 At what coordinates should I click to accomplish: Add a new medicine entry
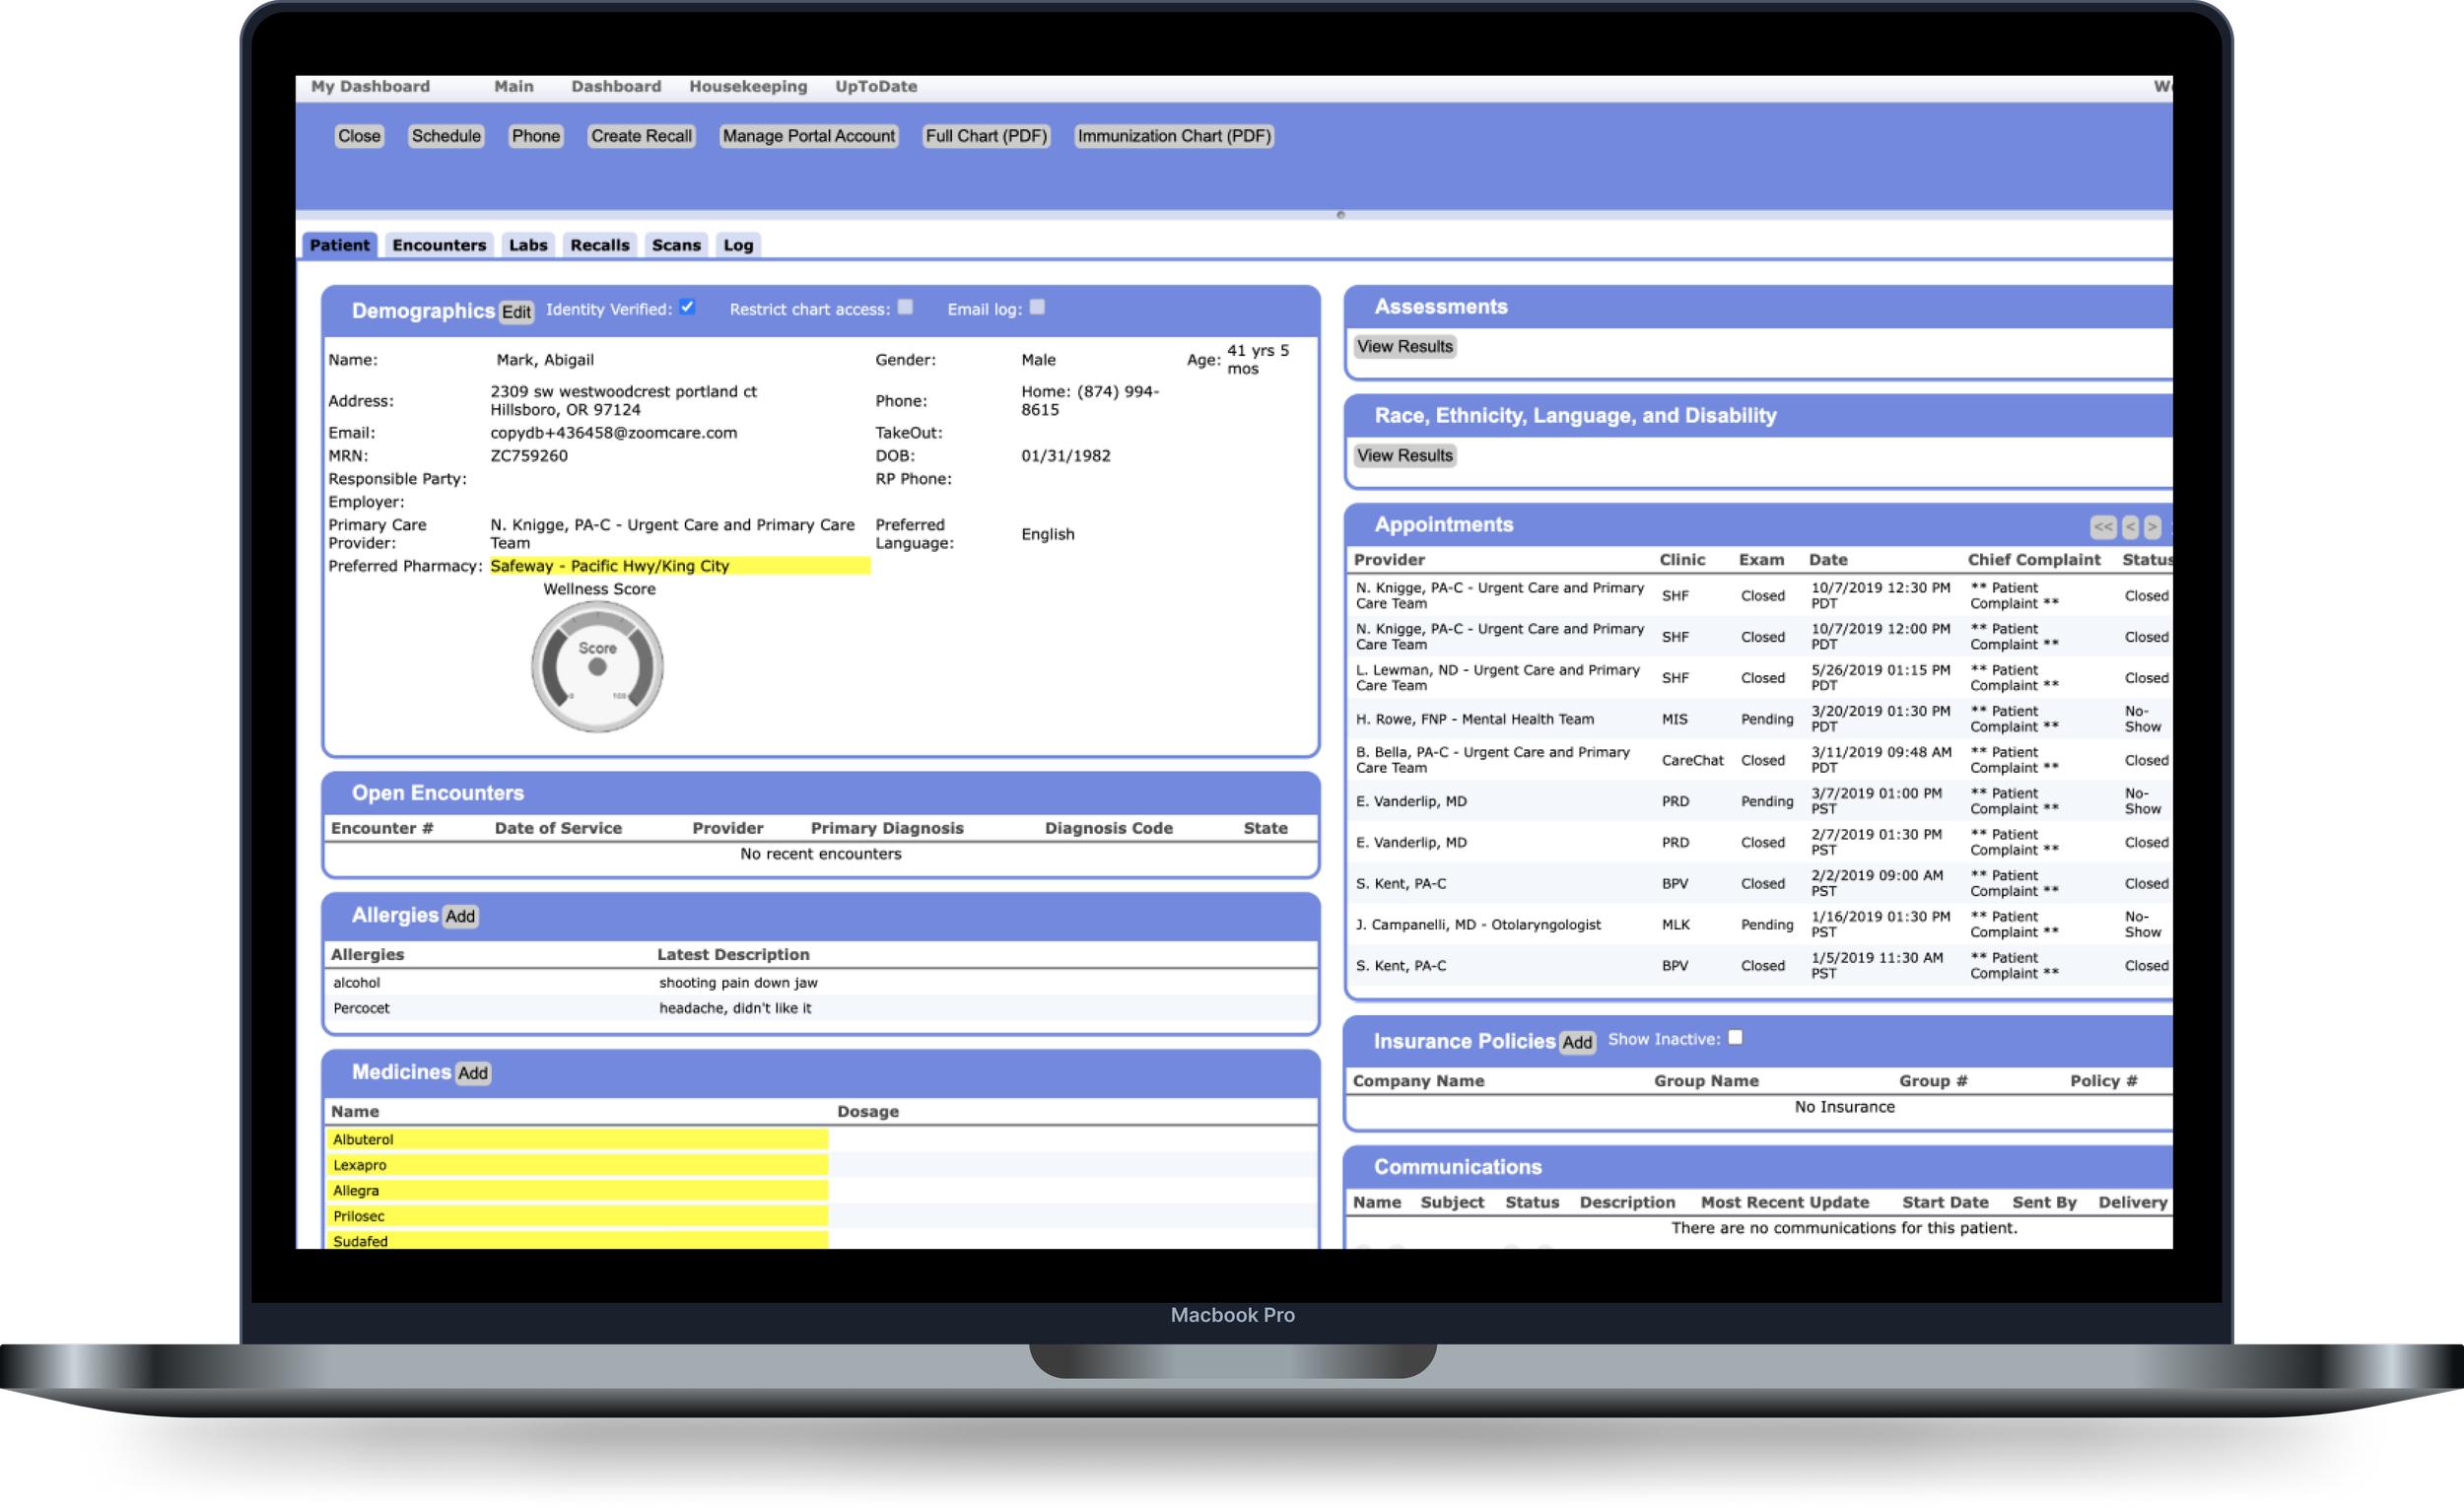472,1073
